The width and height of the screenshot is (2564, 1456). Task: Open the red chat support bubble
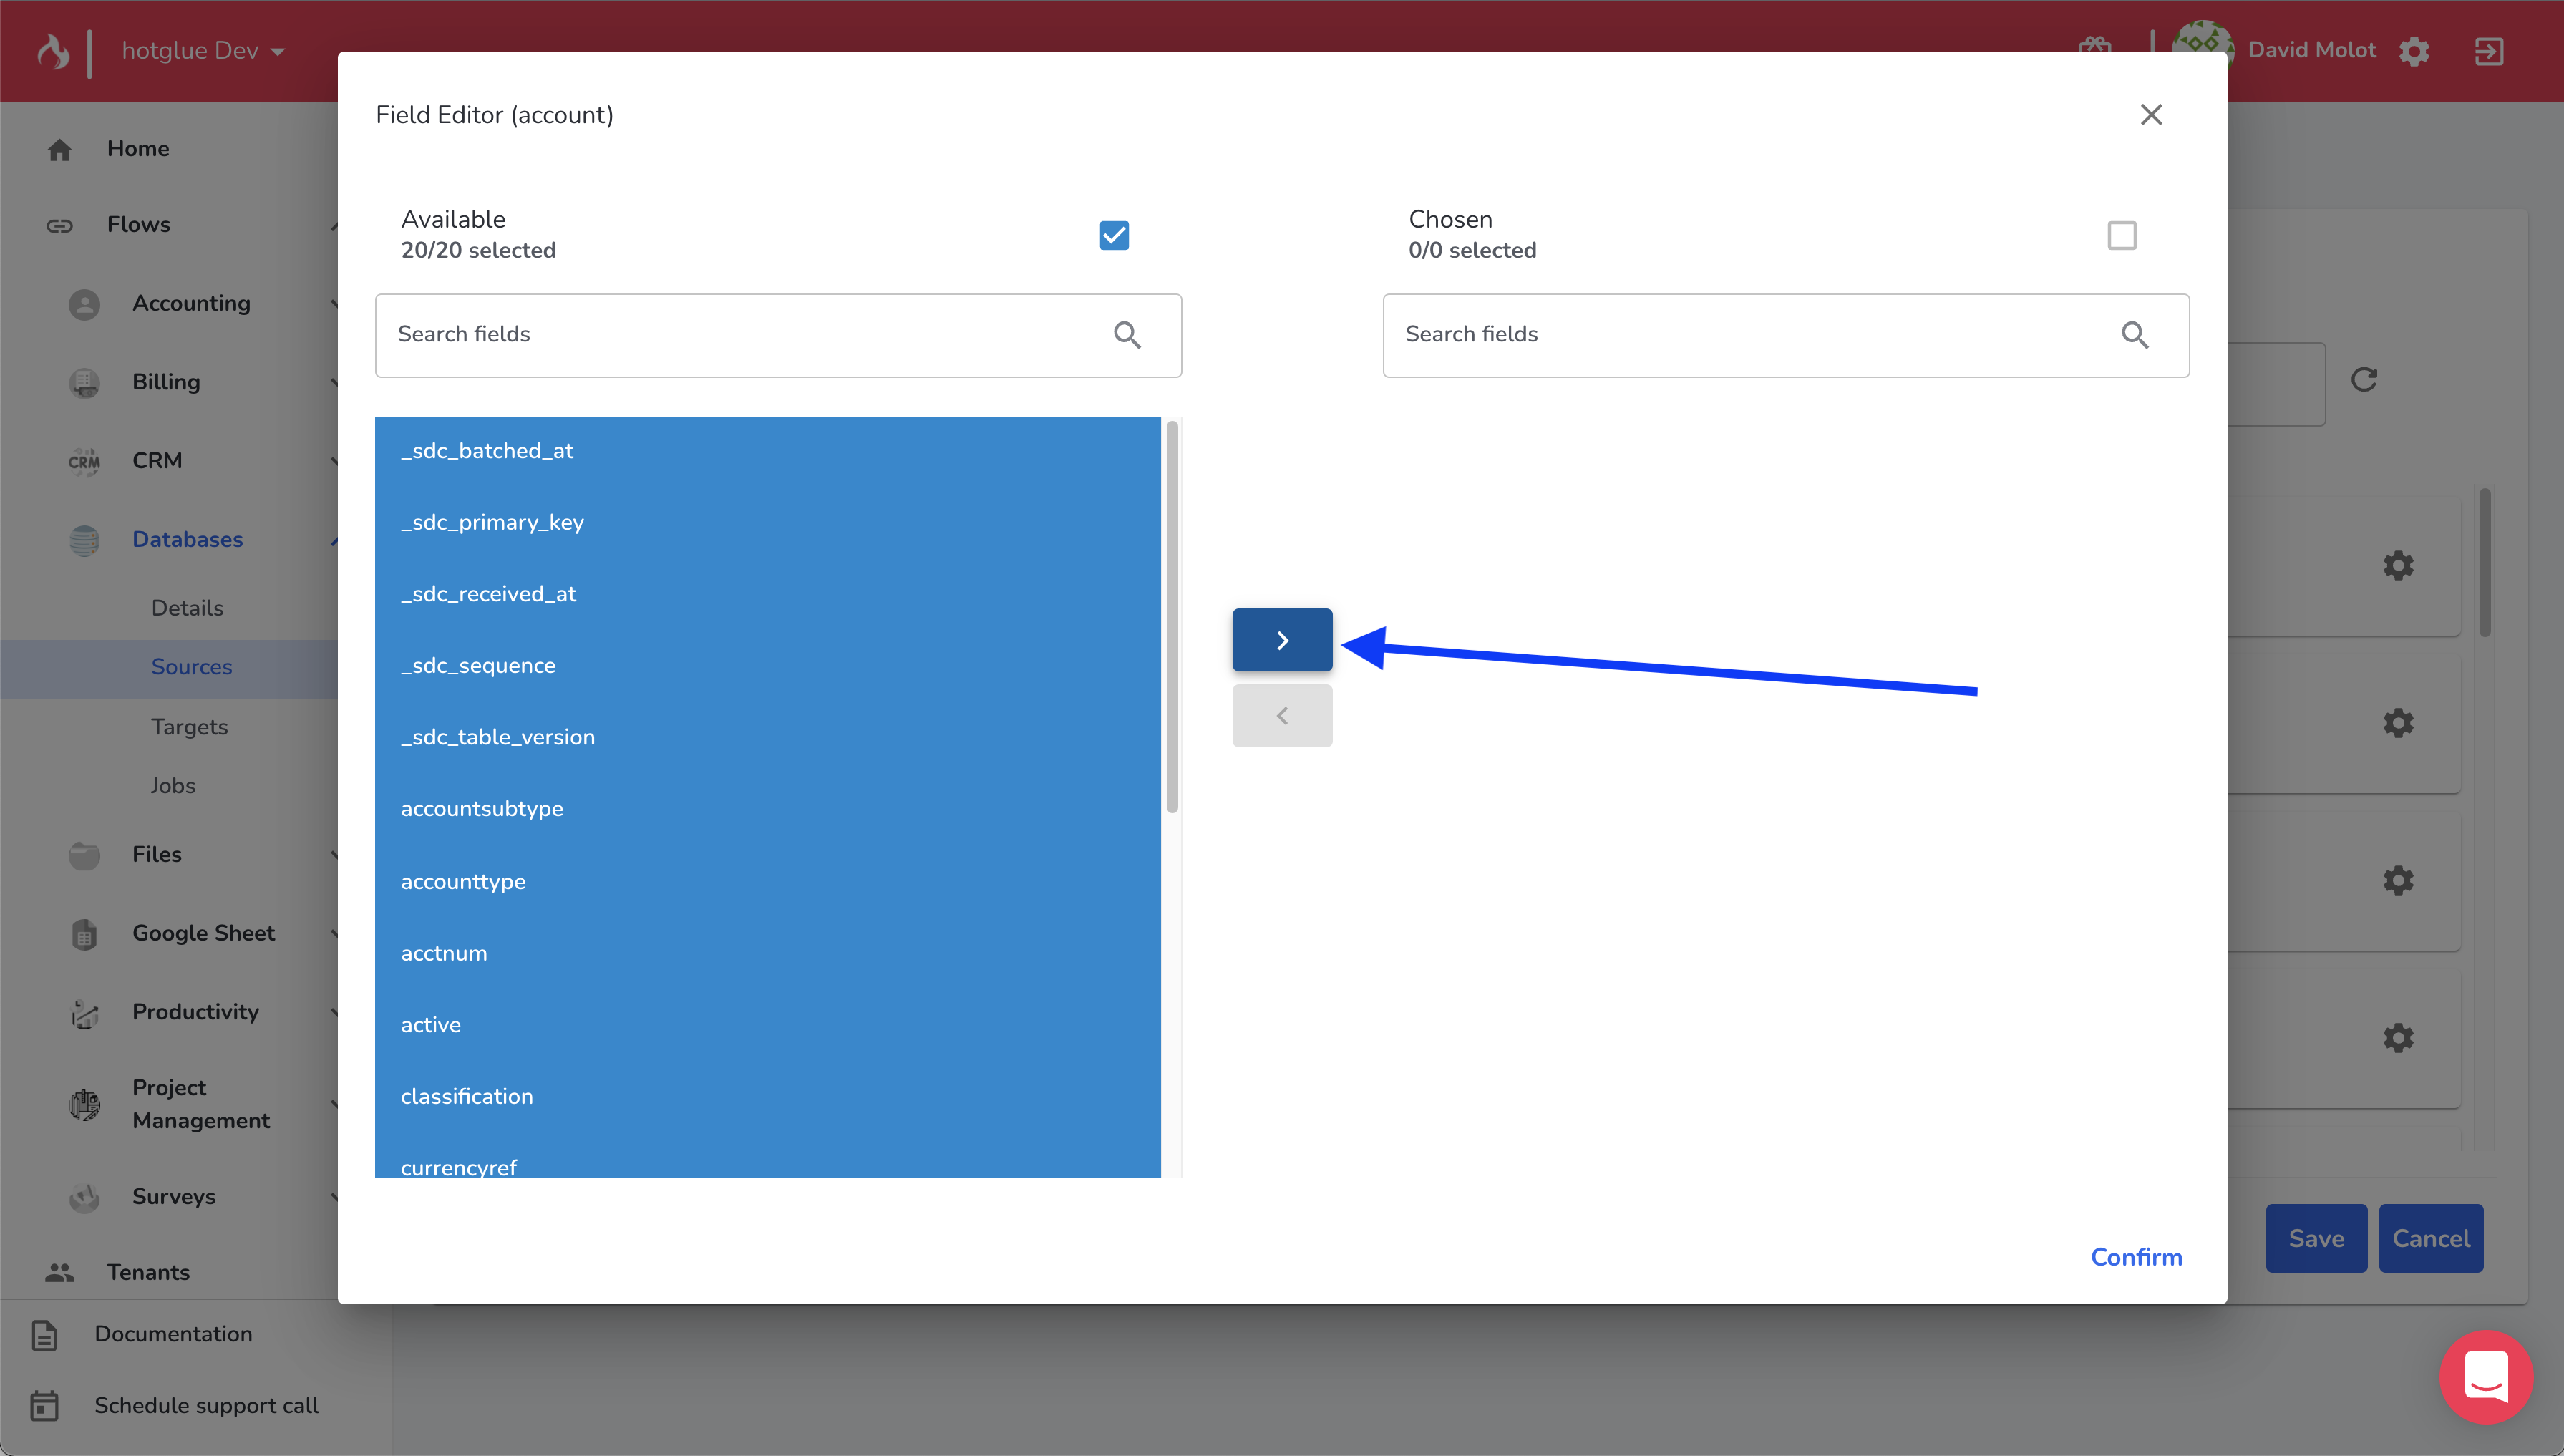2486,1377
